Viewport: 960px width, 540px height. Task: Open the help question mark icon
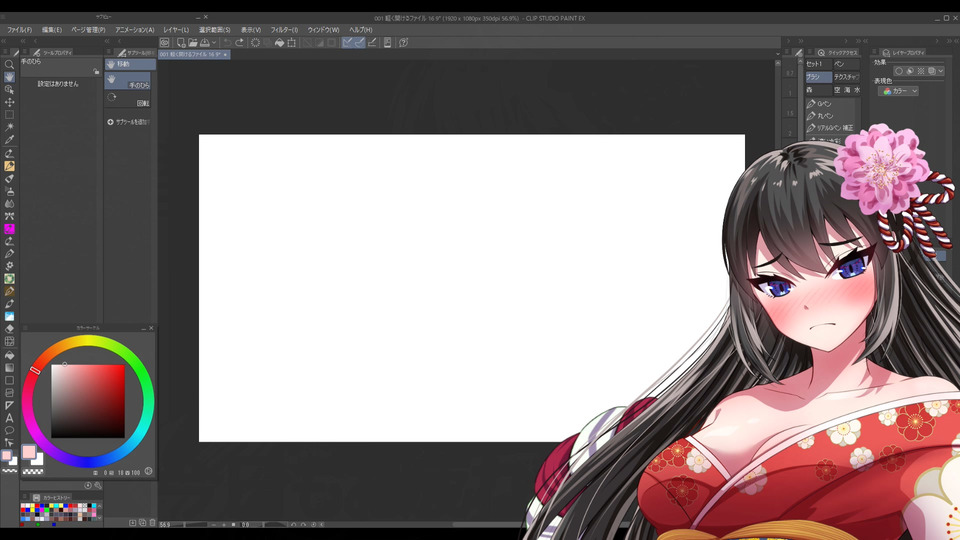pos(403,42)
